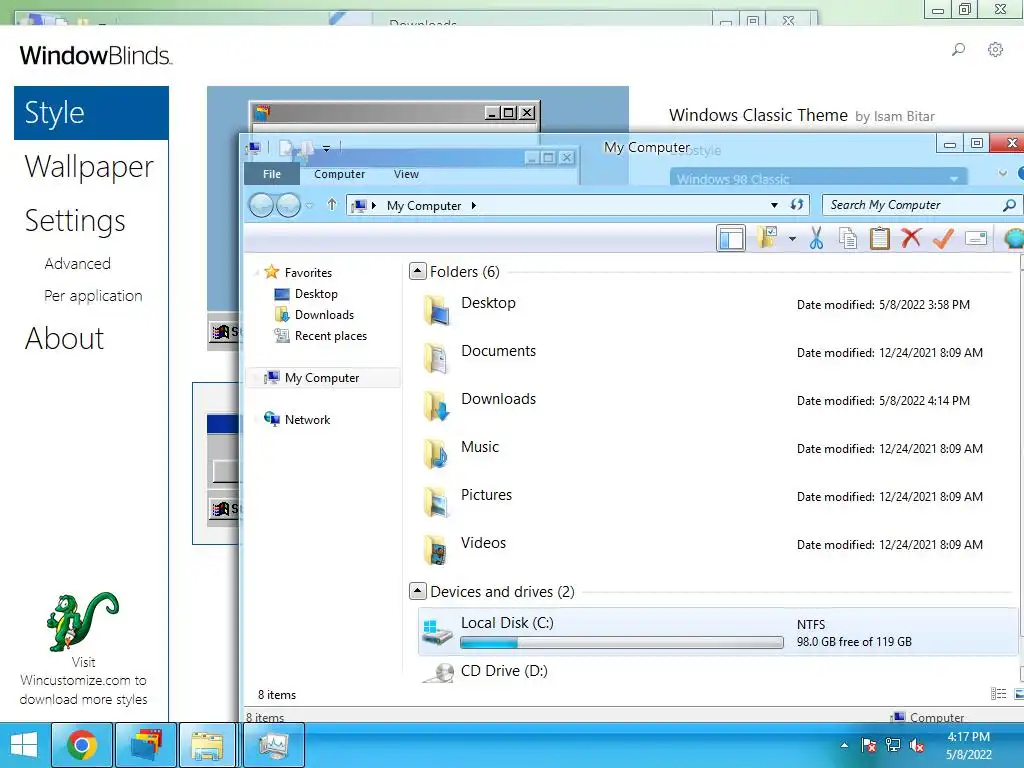The height and width of the screenshot is (768, 1024).
Task: Click the Cut scissors icon in toolbar
Action: 816,238
